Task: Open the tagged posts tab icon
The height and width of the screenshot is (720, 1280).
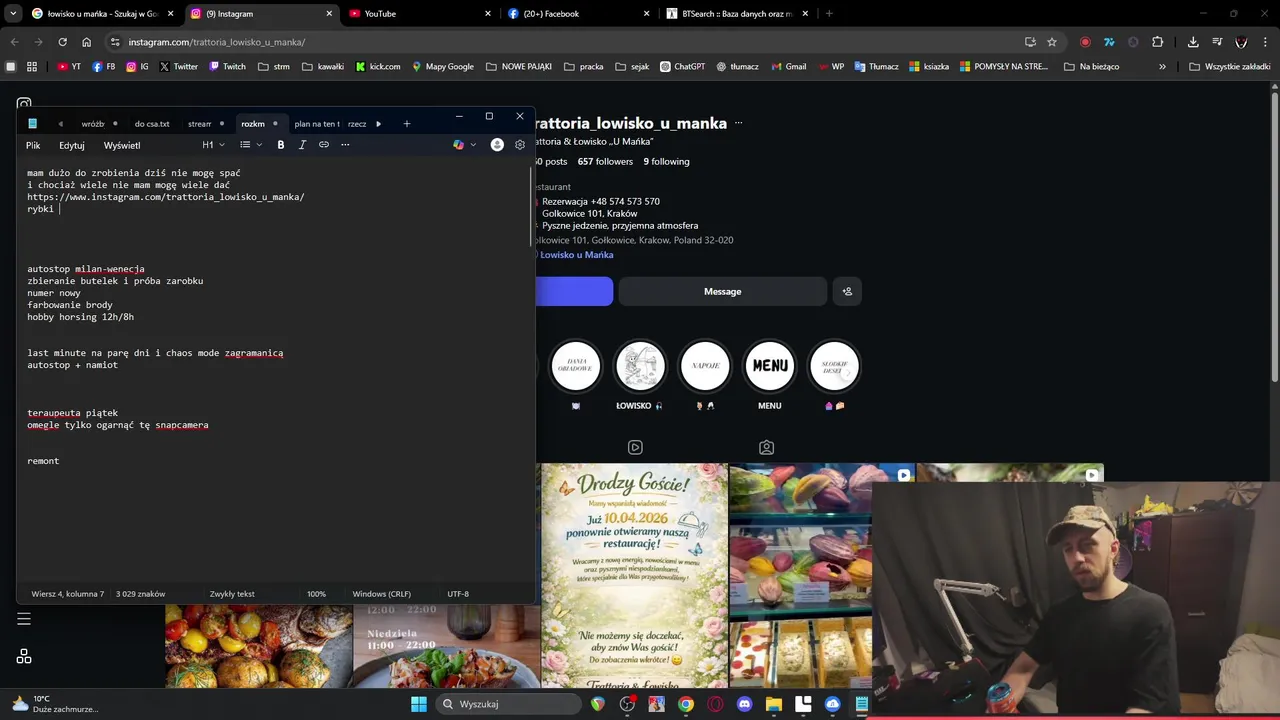Action: point(766,447)
